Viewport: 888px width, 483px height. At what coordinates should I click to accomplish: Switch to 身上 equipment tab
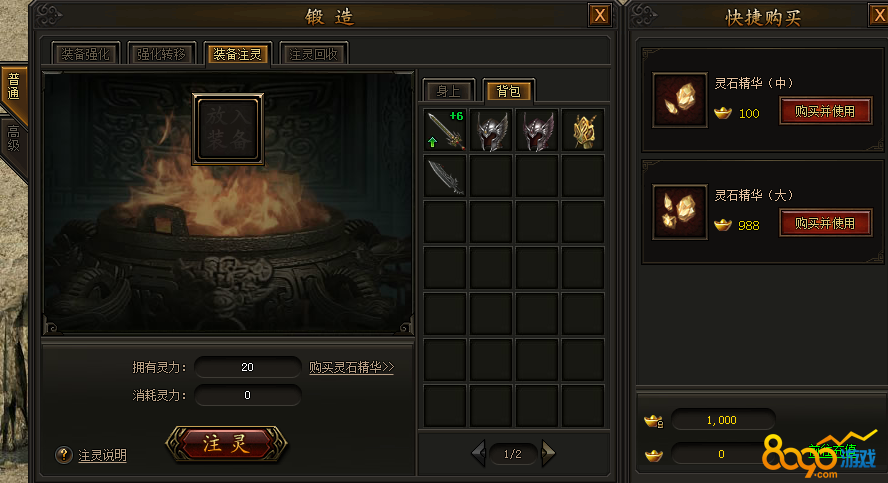(x=449, y=91)
